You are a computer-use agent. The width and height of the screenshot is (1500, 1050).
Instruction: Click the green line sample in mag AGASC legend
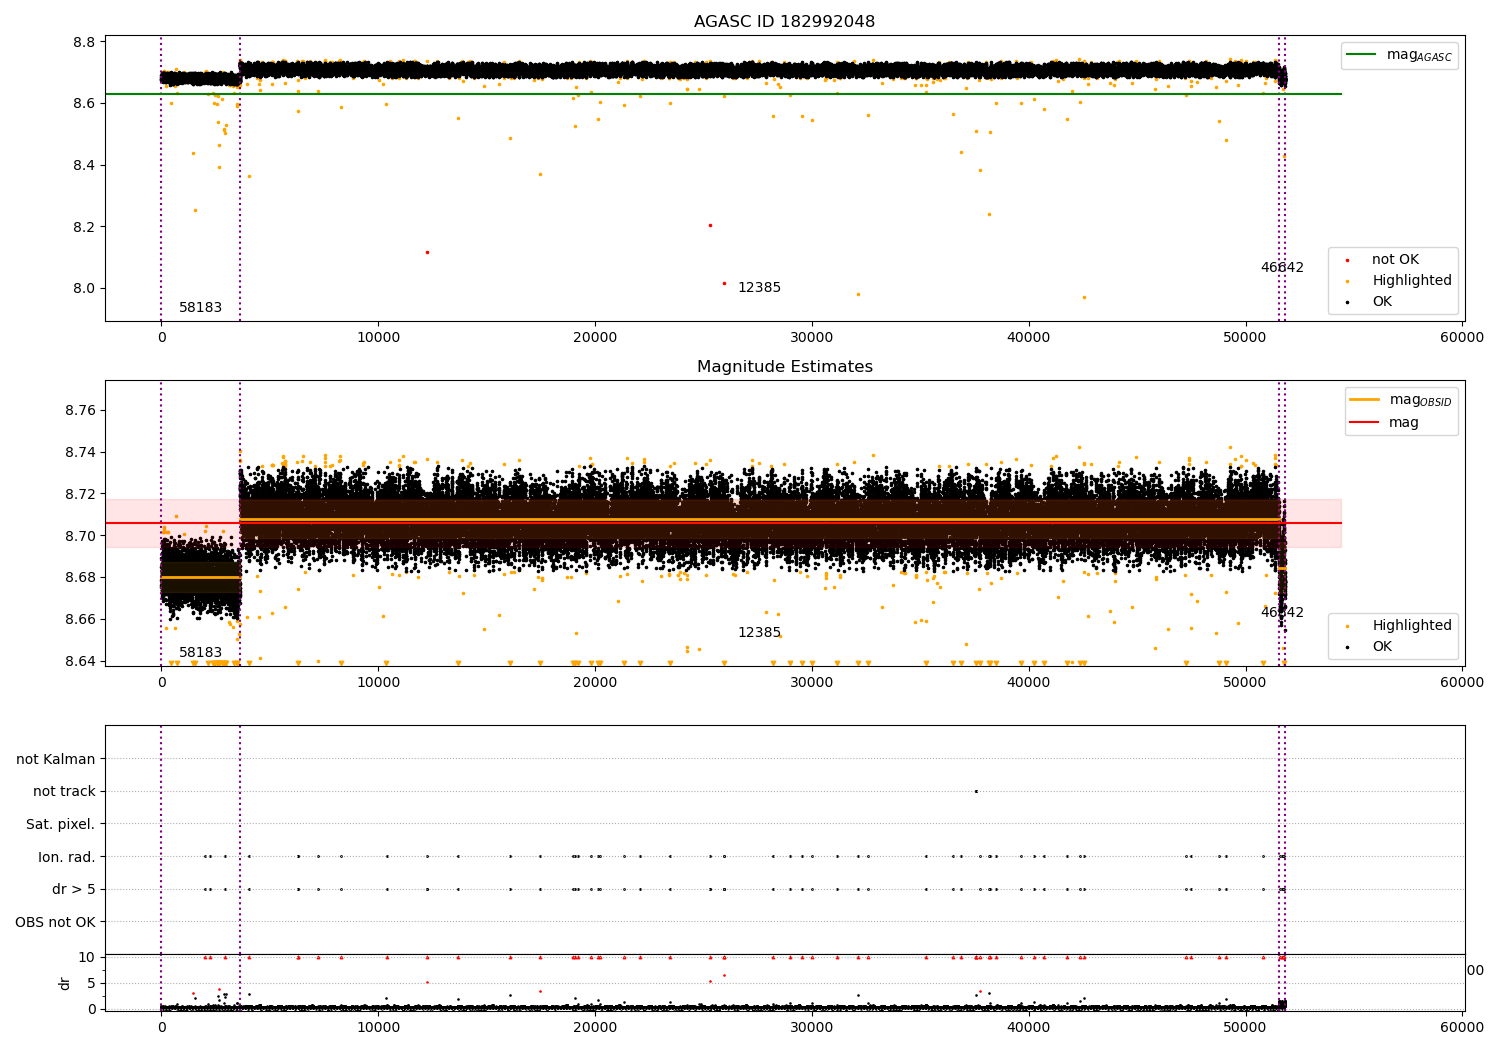point(1361,55)
